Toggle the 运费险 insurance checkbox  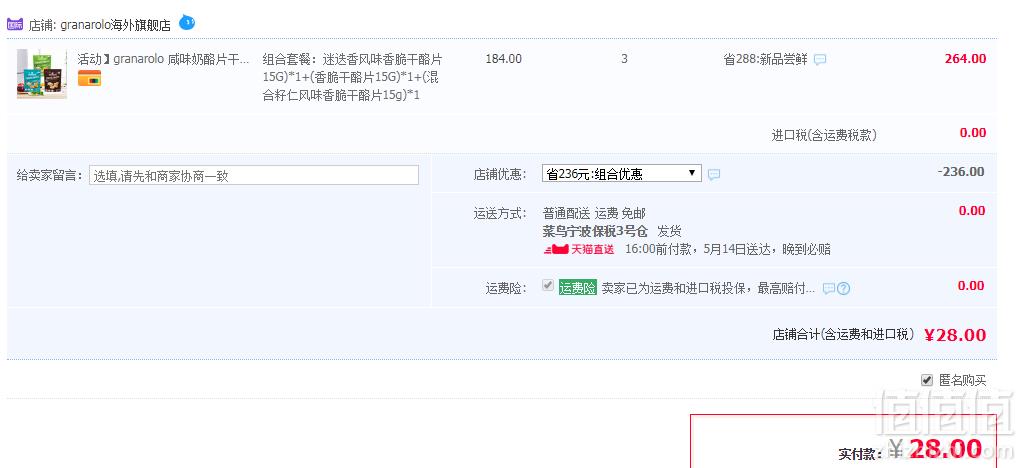click(548, 285)
